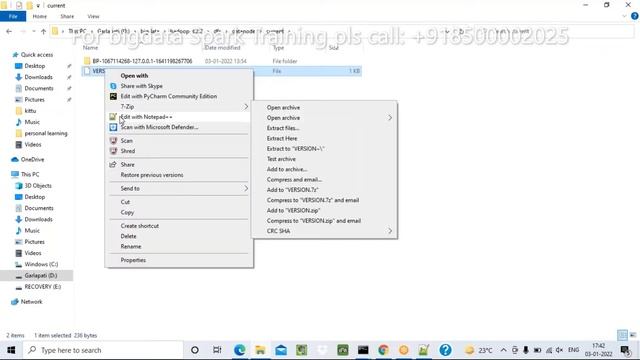
Task: Choose Add to "VERSION.zip"
Action: [324, 211]
